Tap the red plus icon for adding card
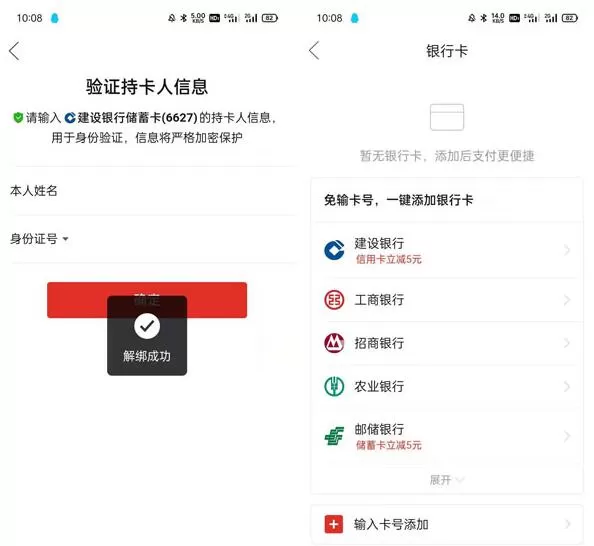This screenshot has width=594, height=546. (334, 524)
